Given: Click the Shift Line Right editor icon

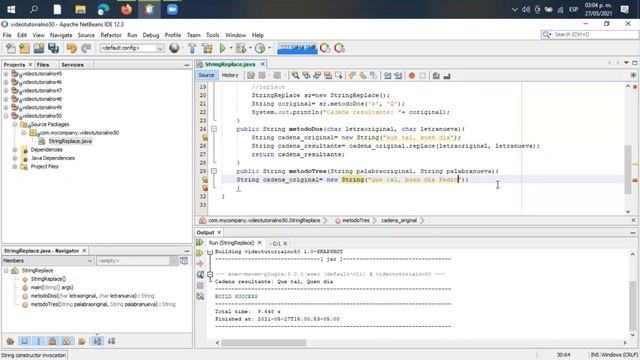Looking at the screenshot, I should (398, 76).
